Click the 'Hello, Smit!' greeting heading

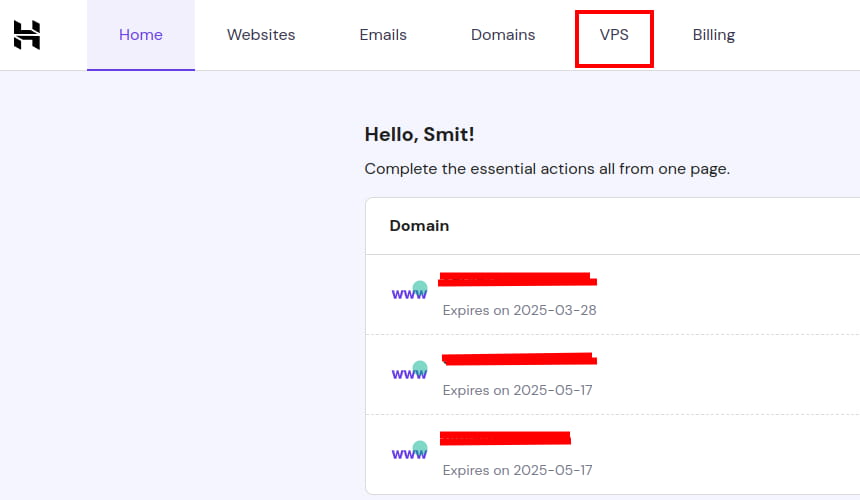(419, 134)
